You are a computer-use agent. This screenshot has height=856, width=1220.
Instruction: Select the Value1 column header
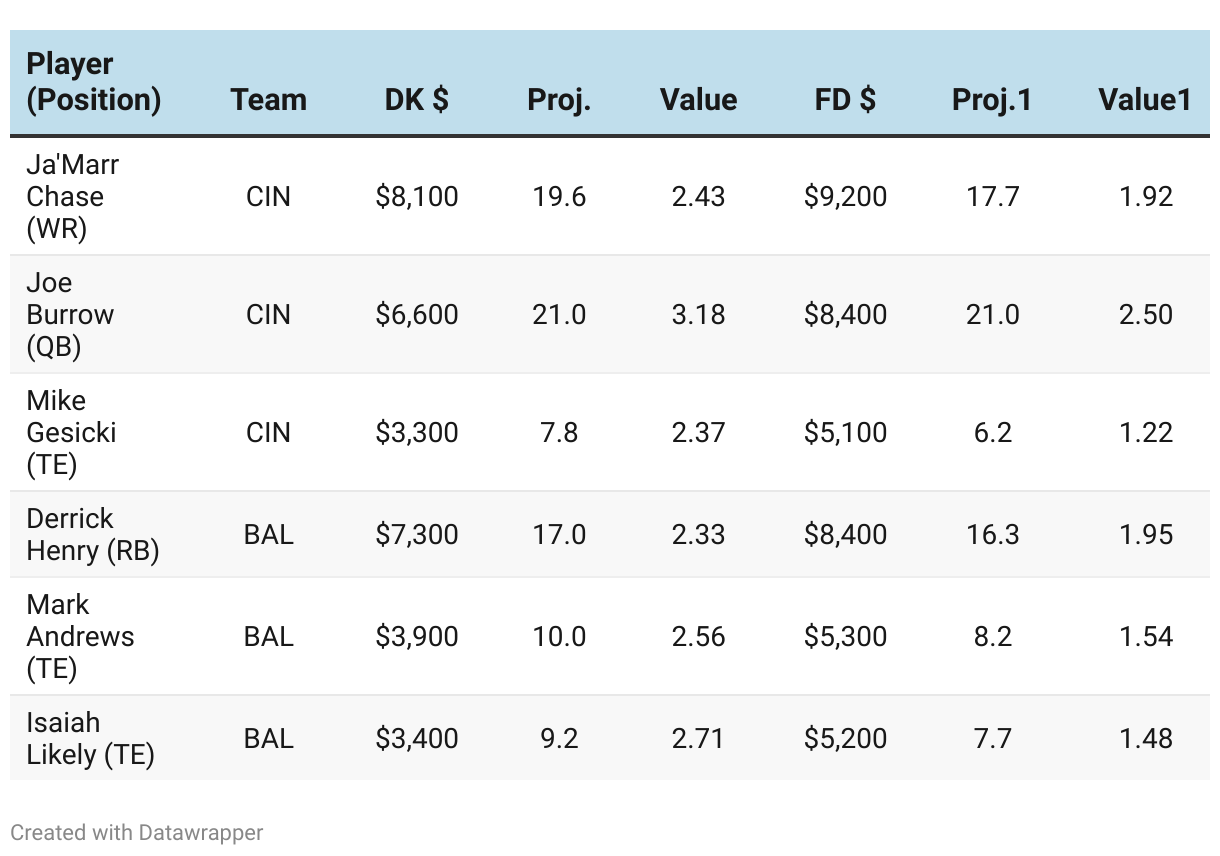(1145, 100)
